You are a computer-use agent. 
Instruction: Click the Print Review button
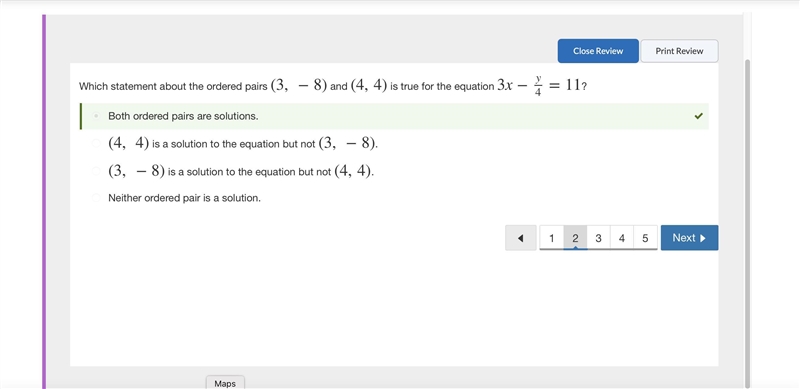[x=679, y=51]
